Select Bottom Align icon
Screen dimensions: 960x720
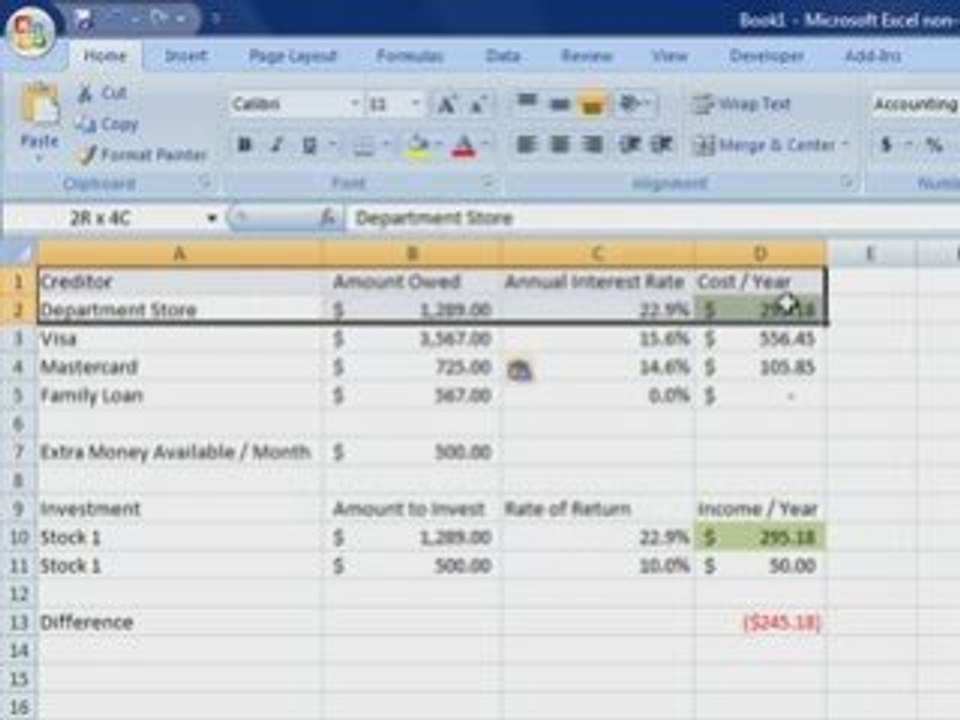point(592,104)
